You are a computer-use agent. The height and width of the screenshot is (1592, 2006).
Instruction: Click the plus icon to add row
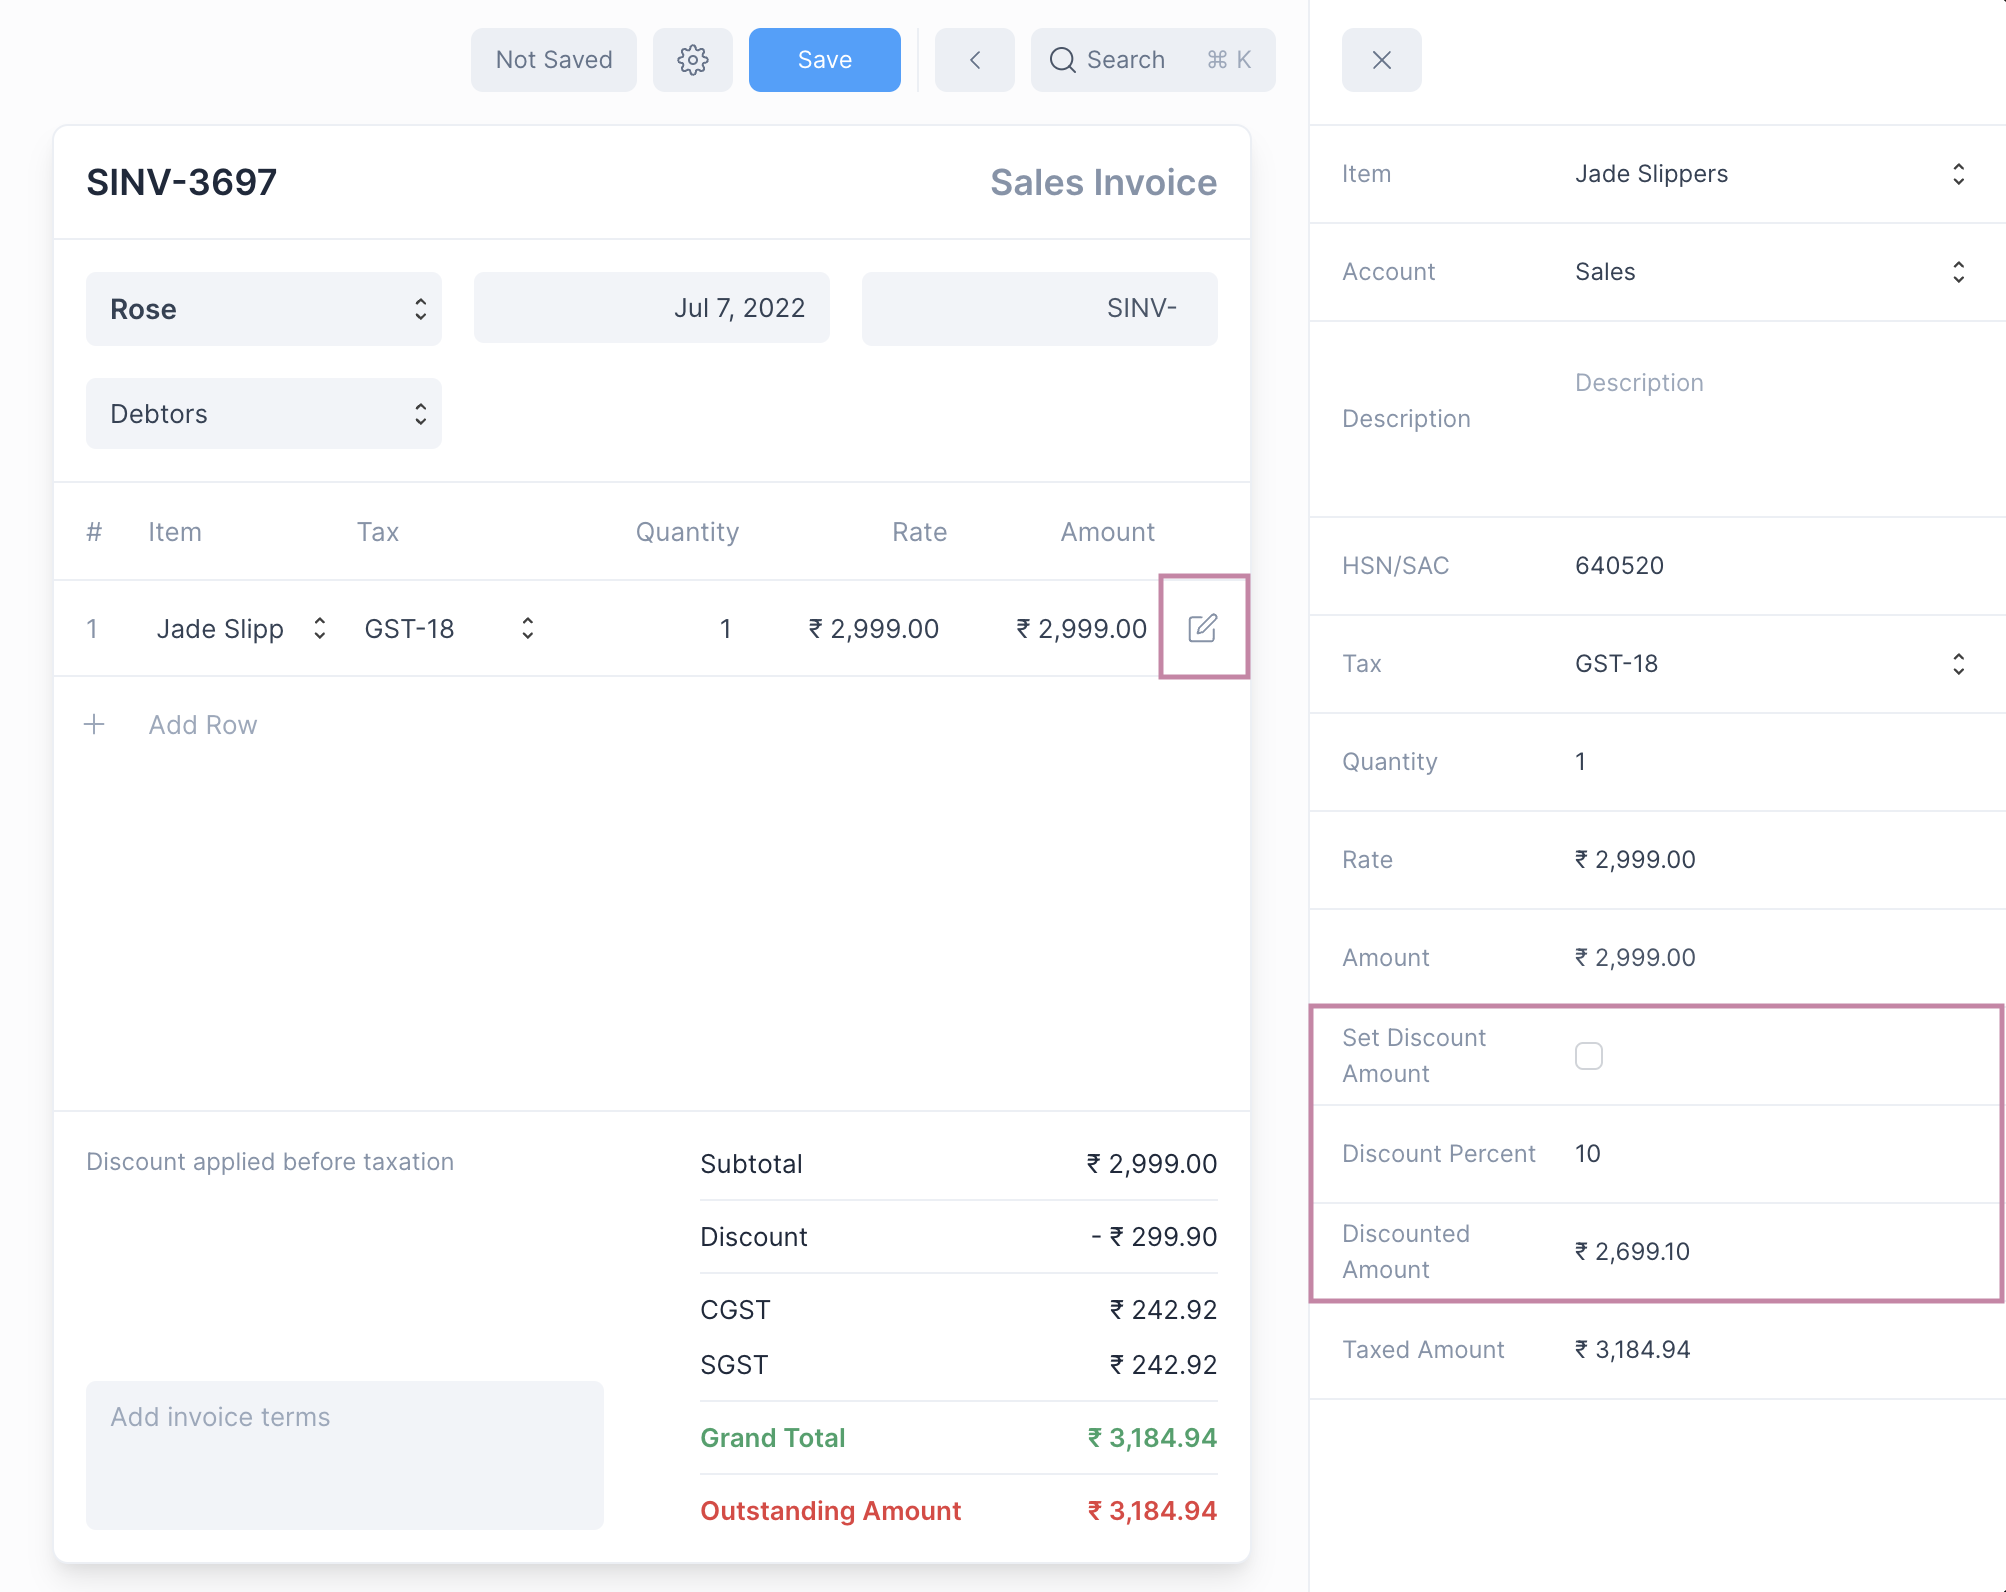point(94,725)
